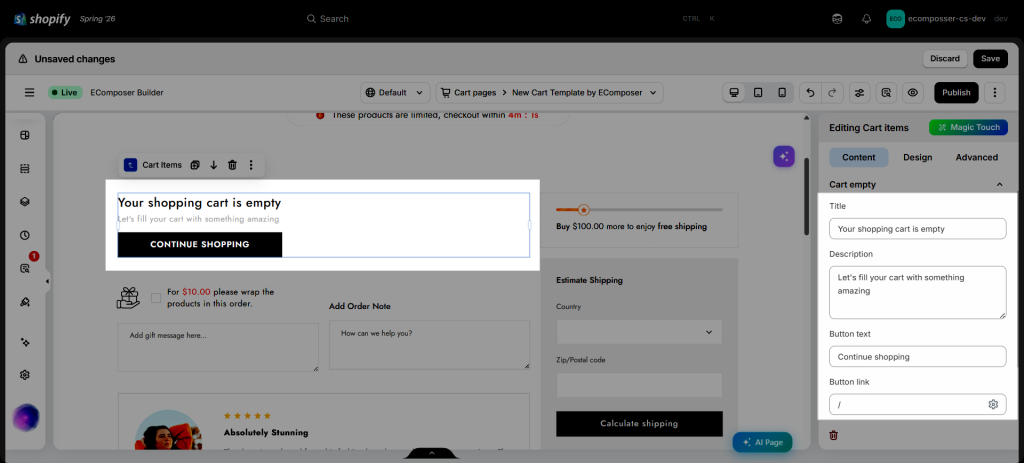The width and height of the screenshot is (1024, 463).
Task: Undo the last change
Action: [x=810, y=93]
